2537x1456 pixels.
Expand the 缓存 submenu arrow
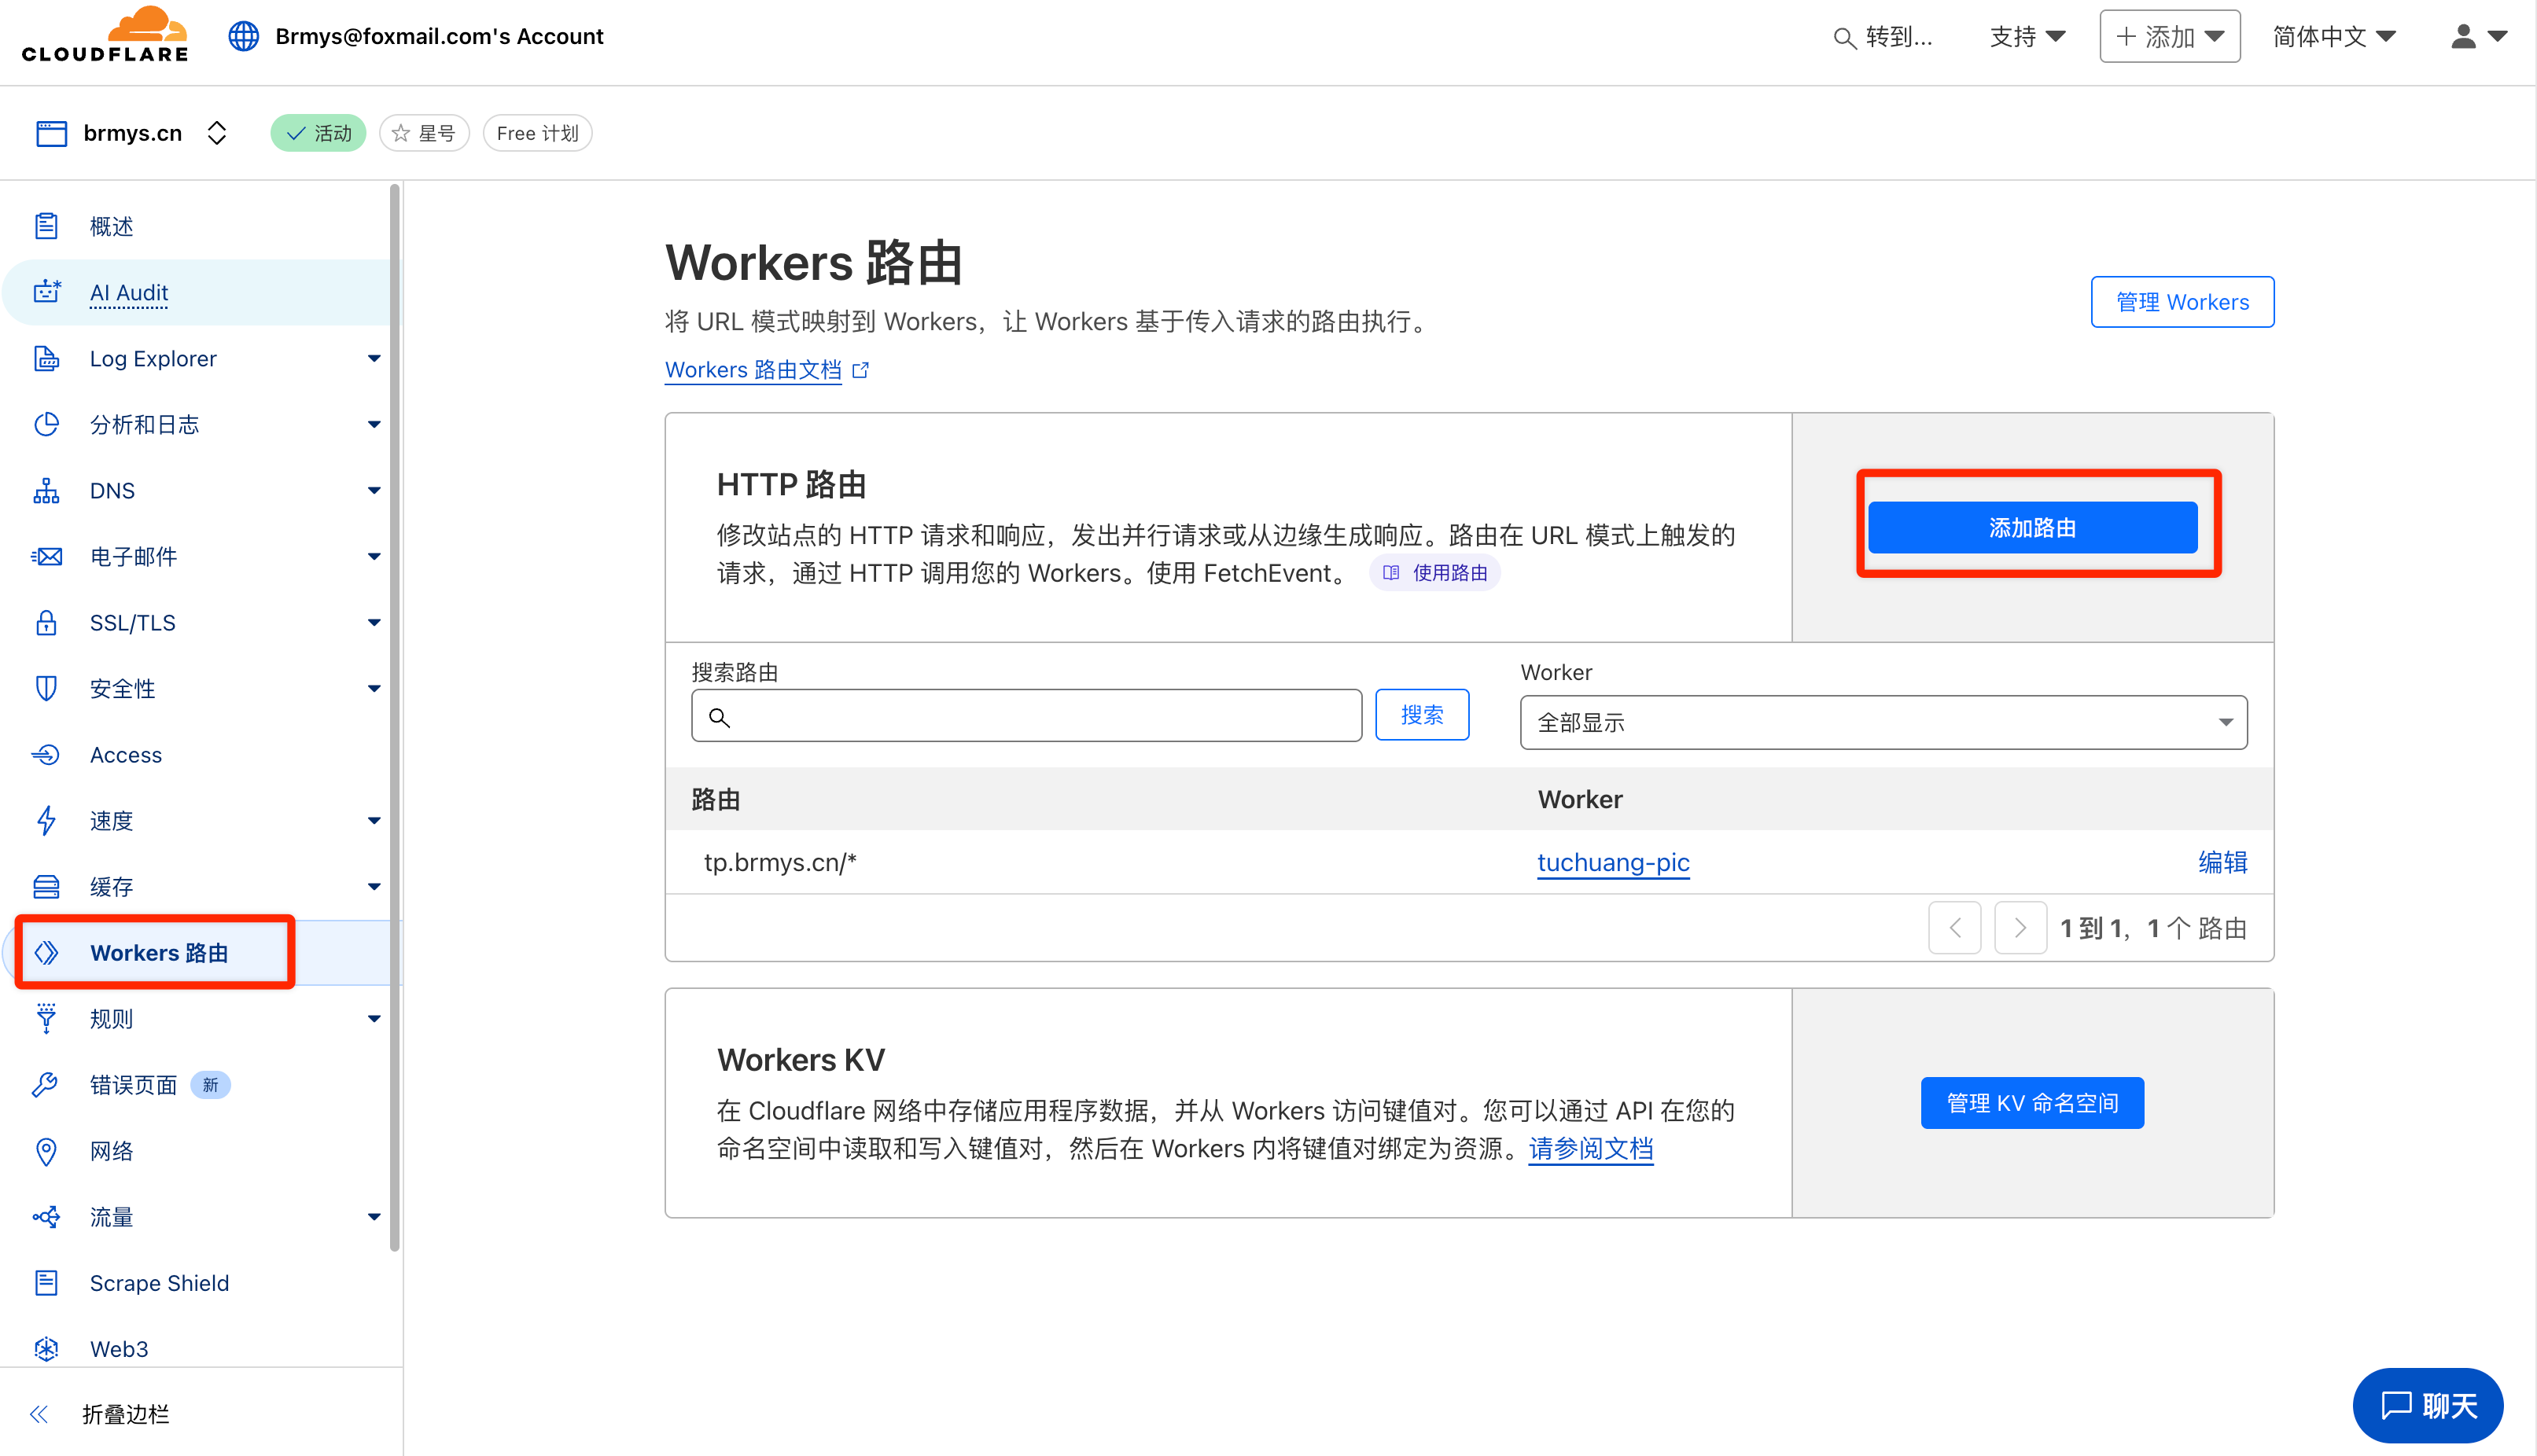[374, 886]
